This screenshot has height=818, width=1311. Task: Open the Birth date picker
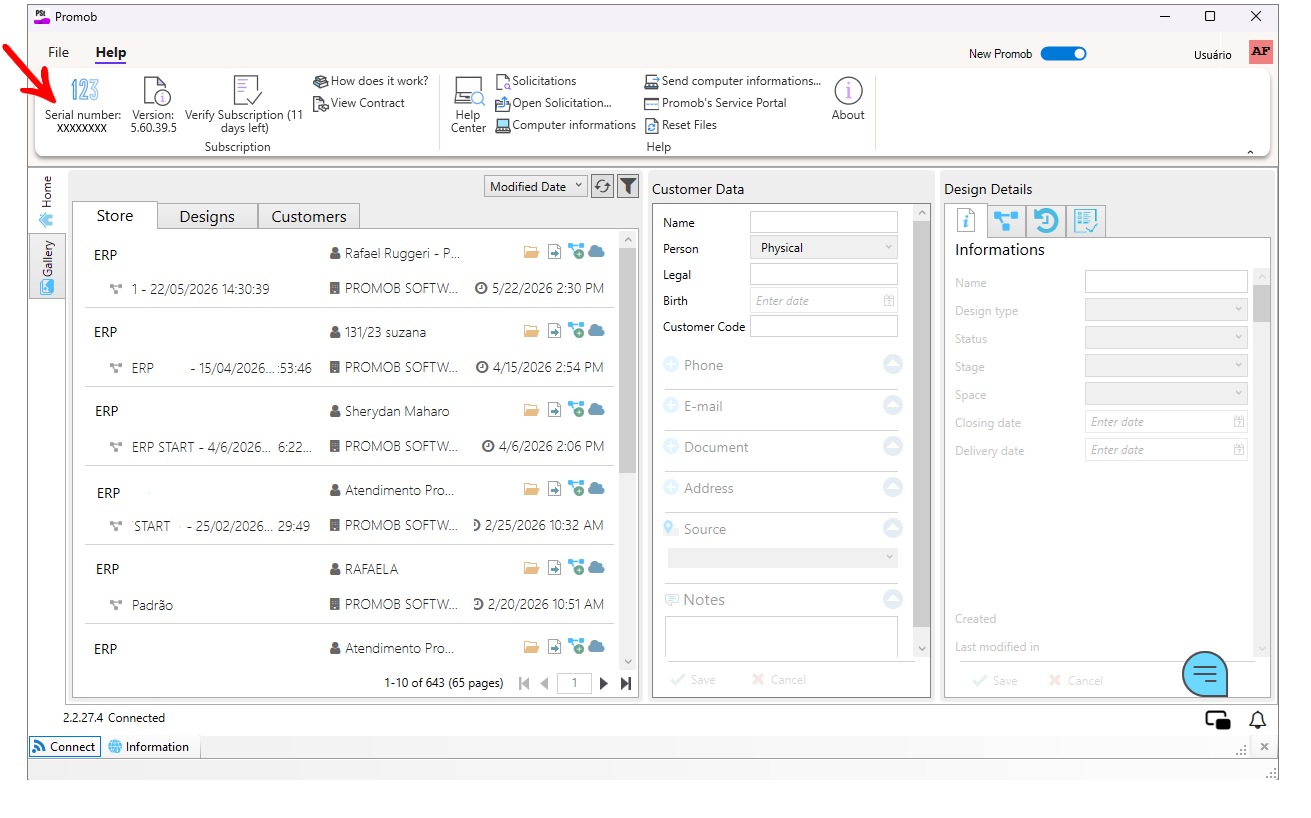click(x=889, y=300)
